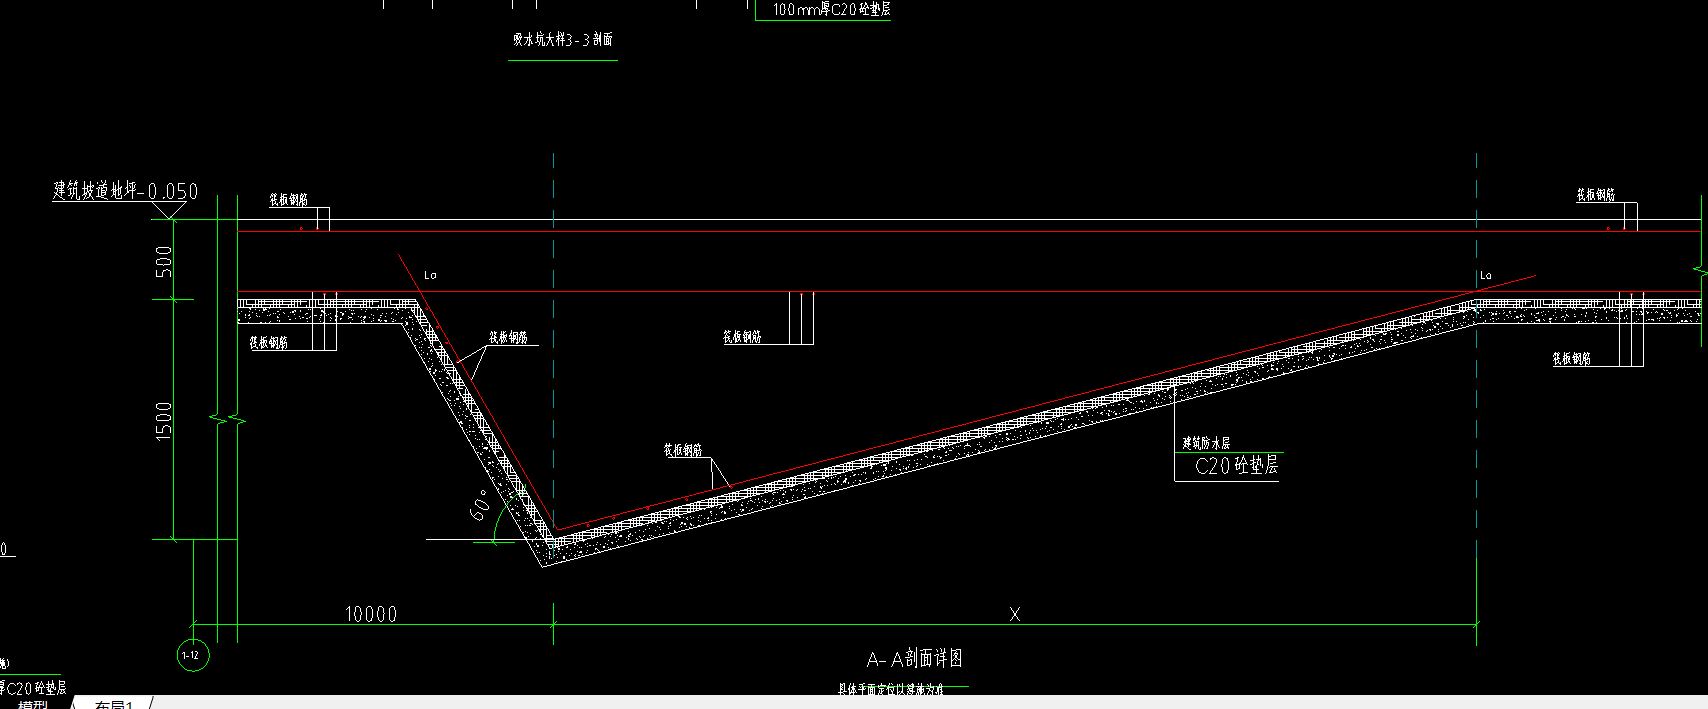
Task: Click the 500 vertical dimension text
Action: 164,262
